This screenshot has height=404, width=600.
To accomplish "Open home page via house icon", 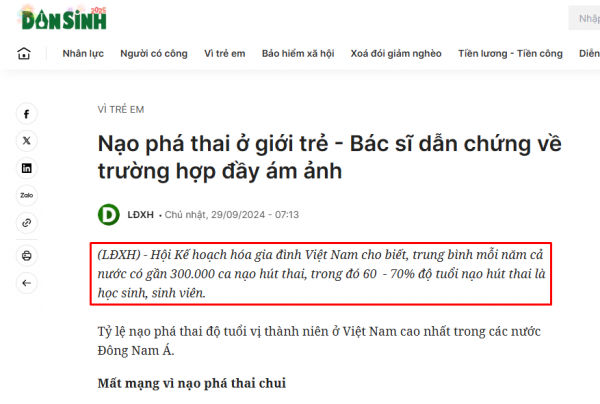I will (x=24, y=53).
